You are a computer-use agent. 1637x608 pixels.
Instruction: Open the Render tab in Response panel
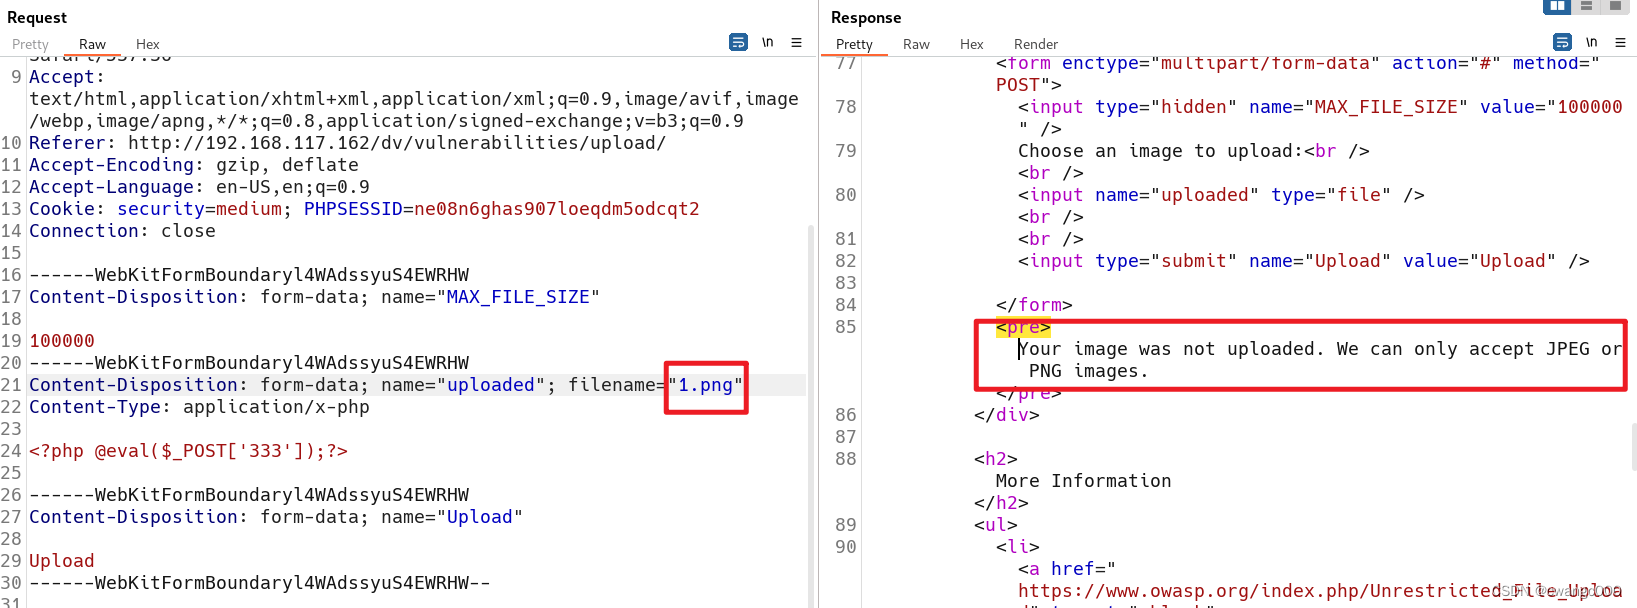pyautogui.click(x=1035, y=44)
